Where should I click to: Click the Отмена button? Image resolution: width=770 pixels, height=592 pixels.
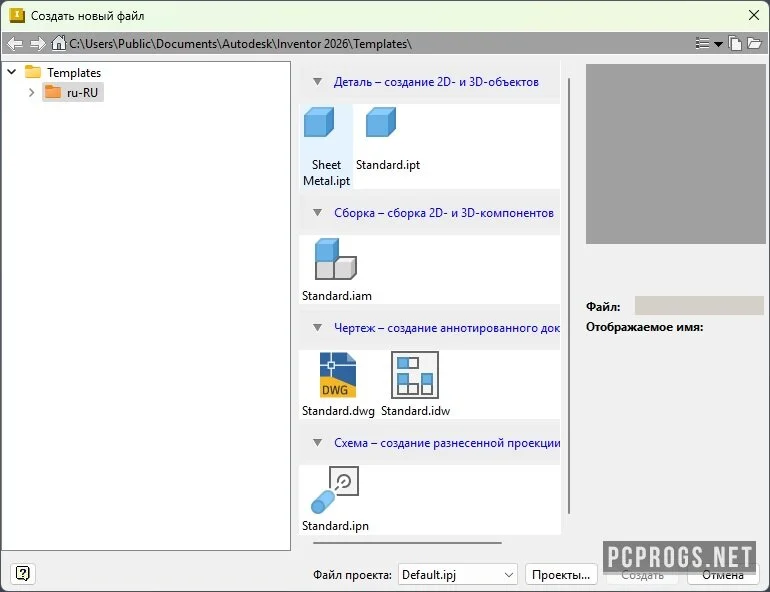723,575
